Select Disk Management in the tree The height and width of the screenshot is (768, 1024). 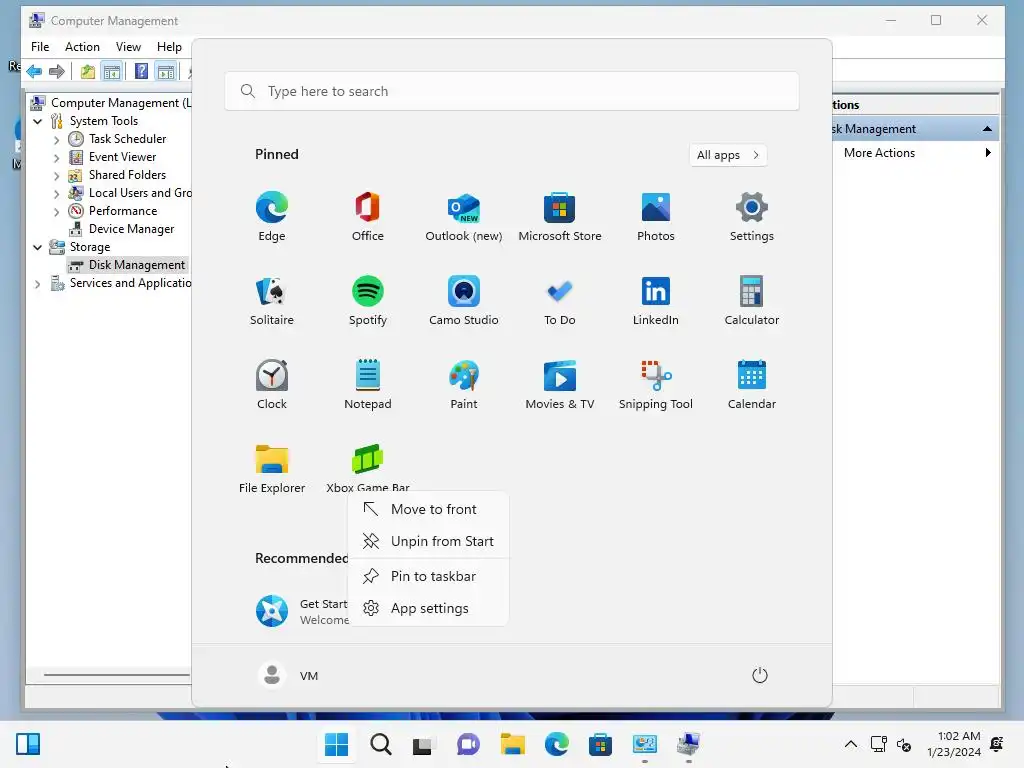128,265
